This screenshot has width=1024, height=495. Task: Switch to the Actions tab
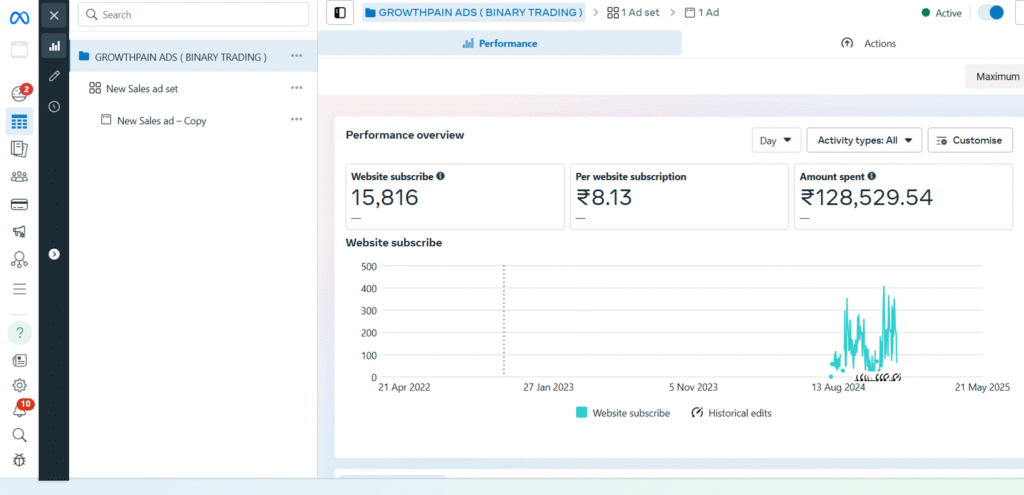click(x=868, y=43)
